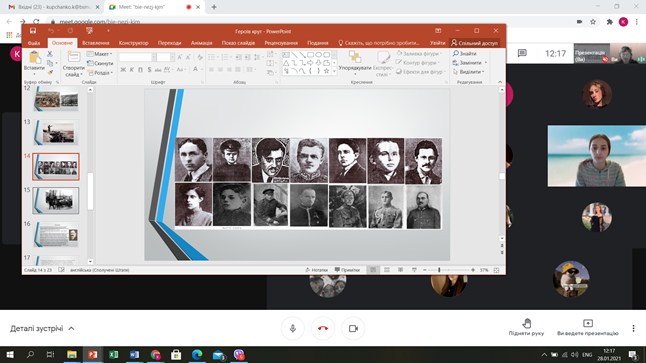The height and width of the screenshot is (363, 646).
Task: Select the star shape in shapes gallery
Action: click(x=326, y=71)
